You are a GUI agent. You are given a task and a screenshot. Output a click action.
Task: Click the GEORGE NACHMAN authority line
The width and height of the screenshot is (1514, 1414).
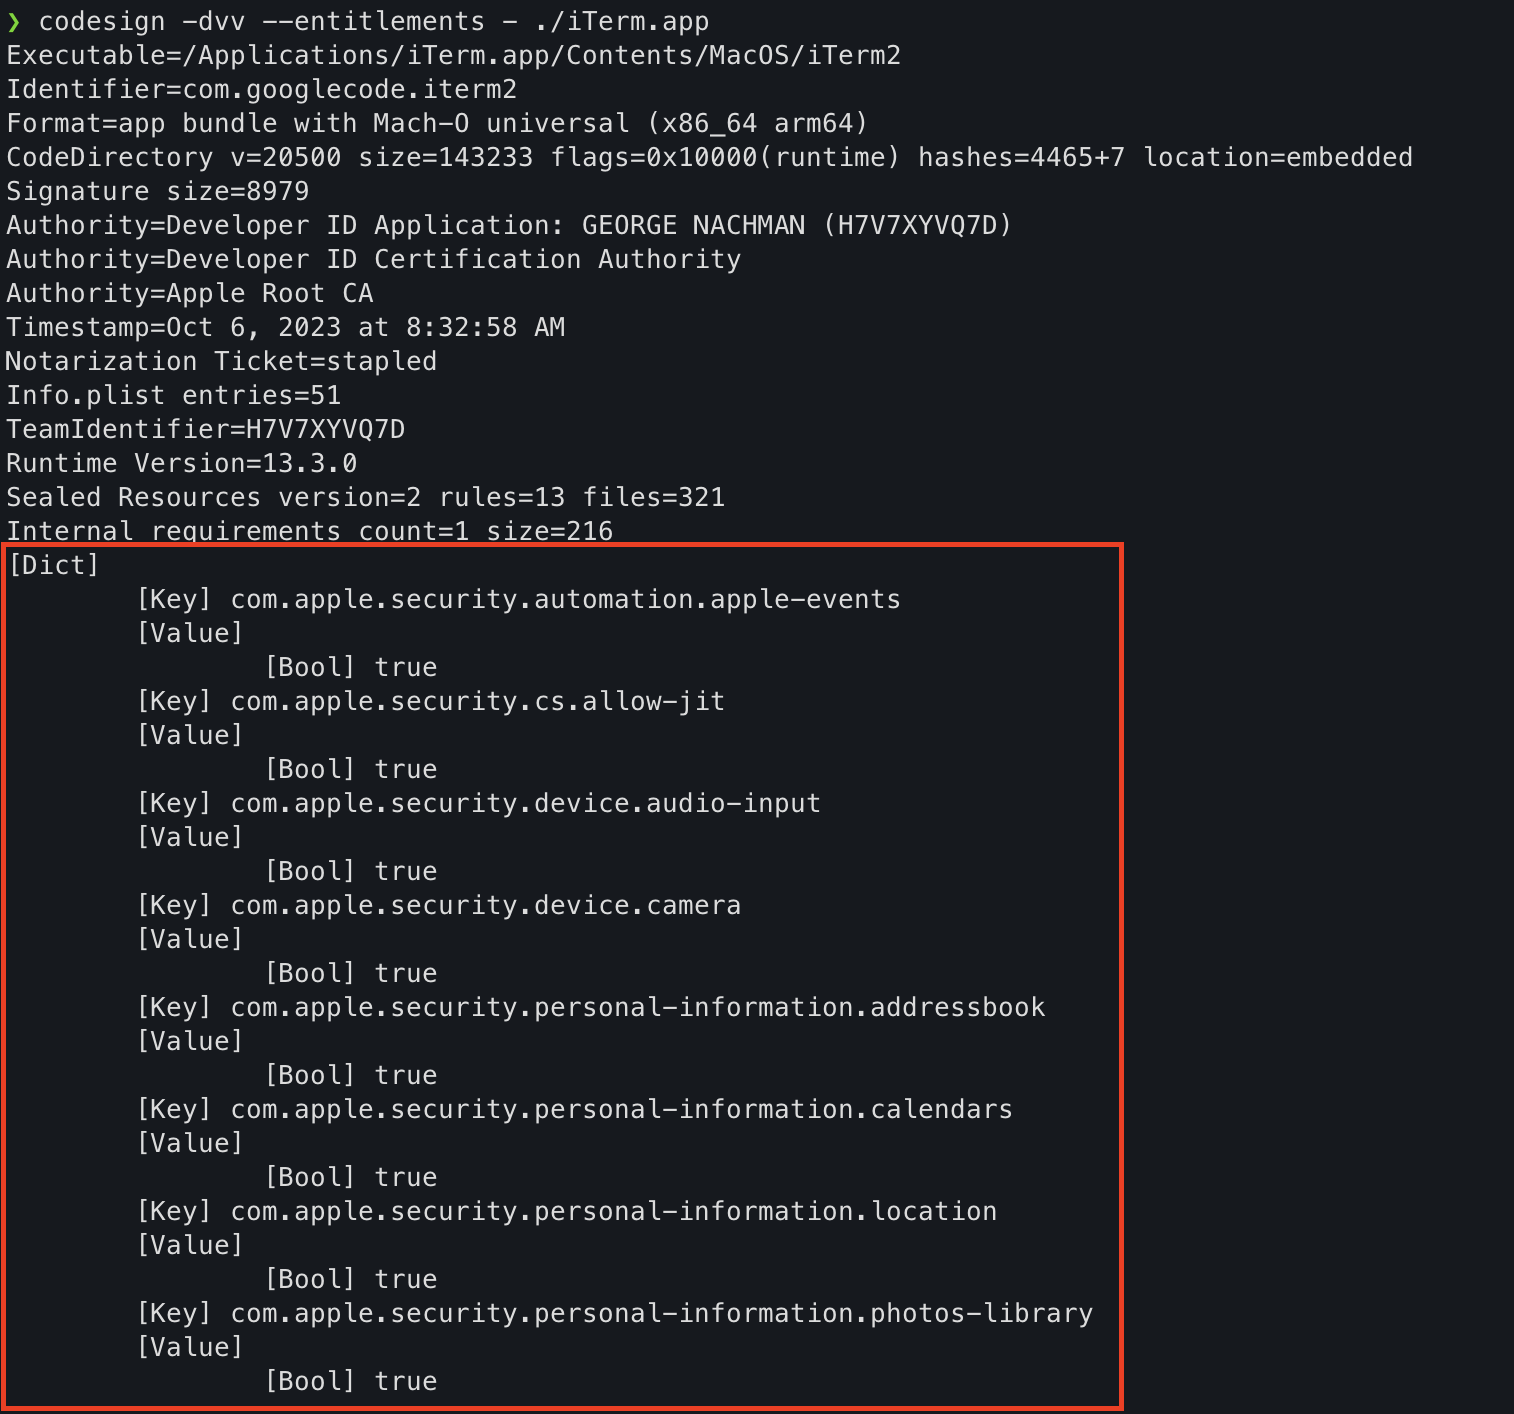509,226
